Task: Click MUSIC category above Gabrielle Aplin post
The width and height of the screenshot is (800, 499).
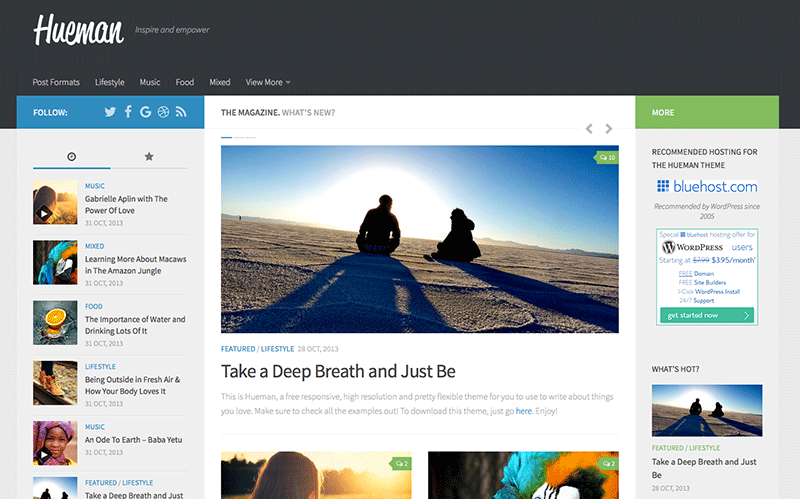Action: point(95,186)
